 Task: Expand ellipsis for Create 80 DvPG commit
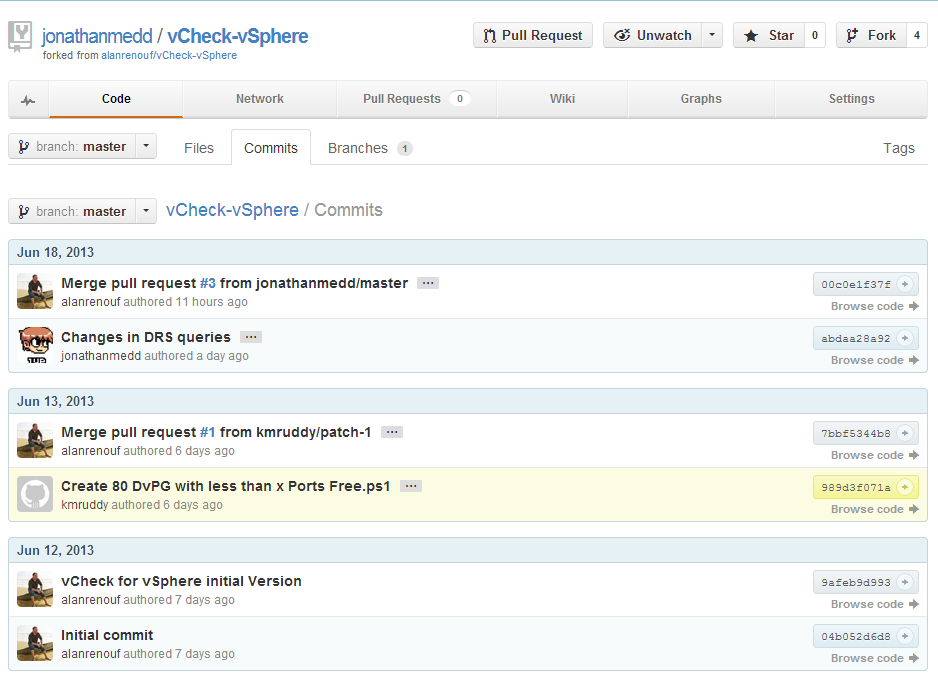click(x=411, y=486)
